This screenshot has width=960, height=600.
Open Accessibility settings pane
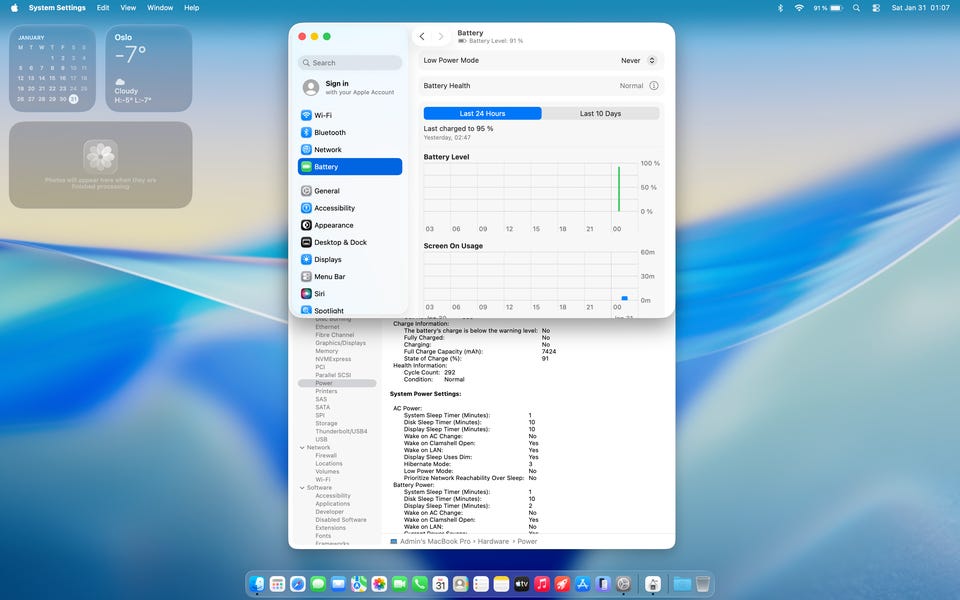[x=334, y=208]
